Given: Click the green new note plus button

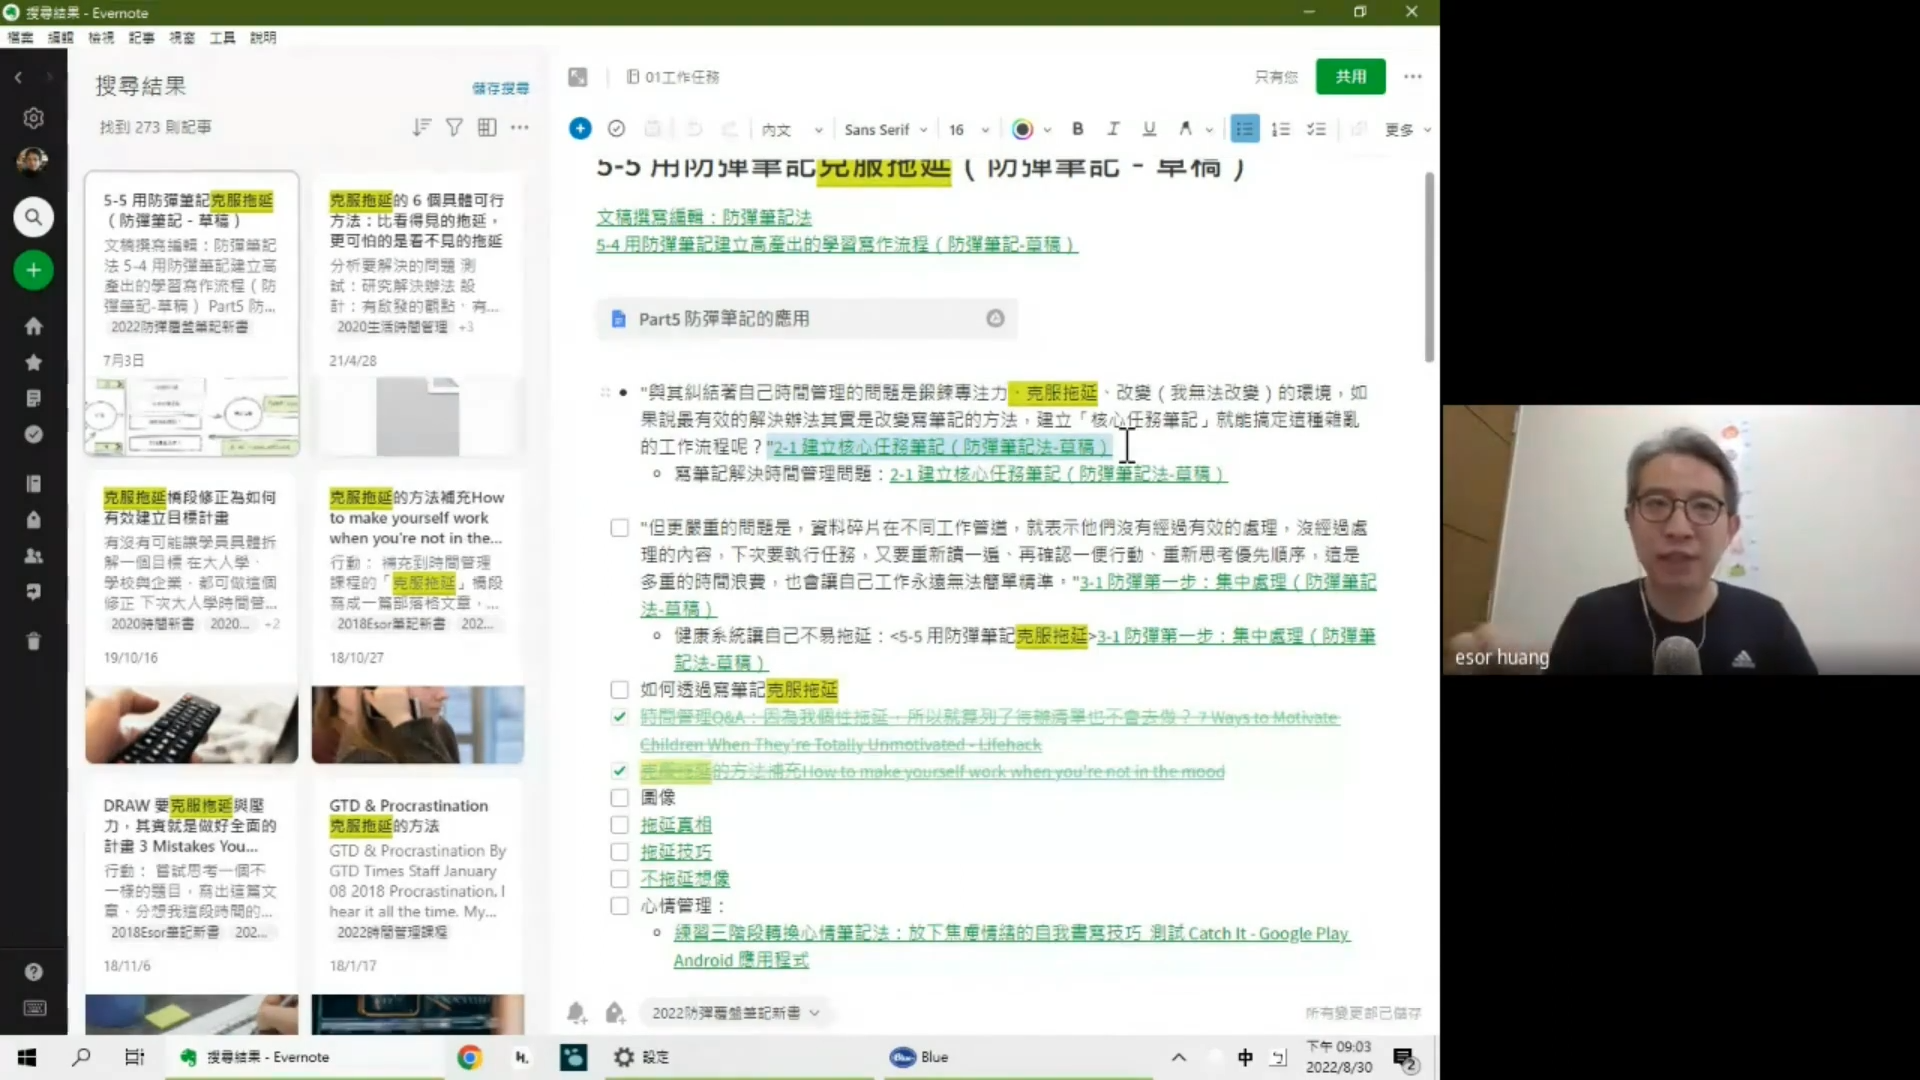Looking at the screenshot, I should pyautogui.click(x=33, y=270).
